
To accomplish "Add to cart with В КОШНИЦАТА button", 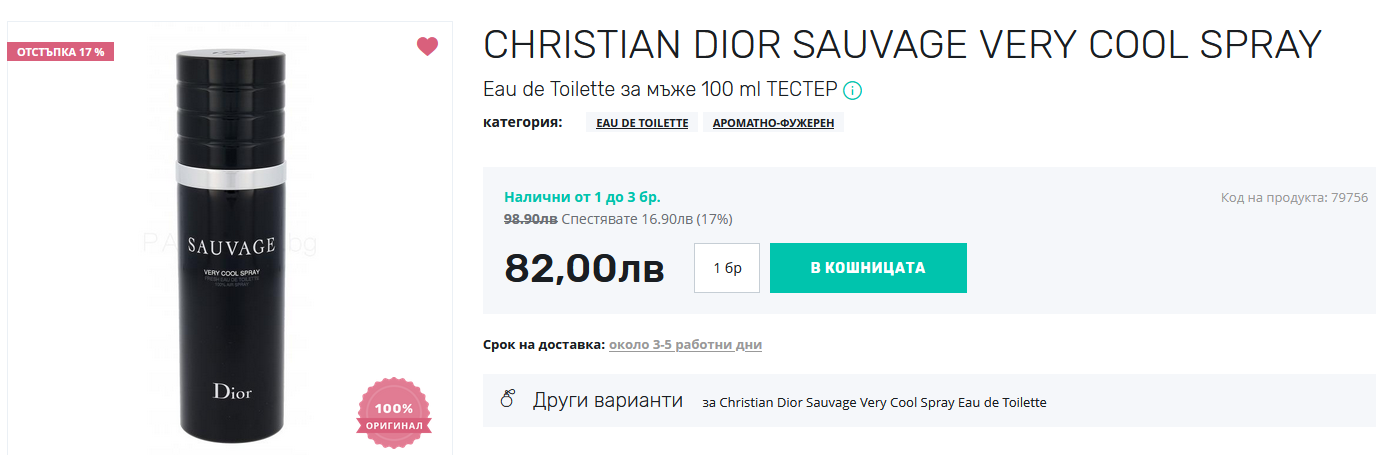I will pos(868,268).
